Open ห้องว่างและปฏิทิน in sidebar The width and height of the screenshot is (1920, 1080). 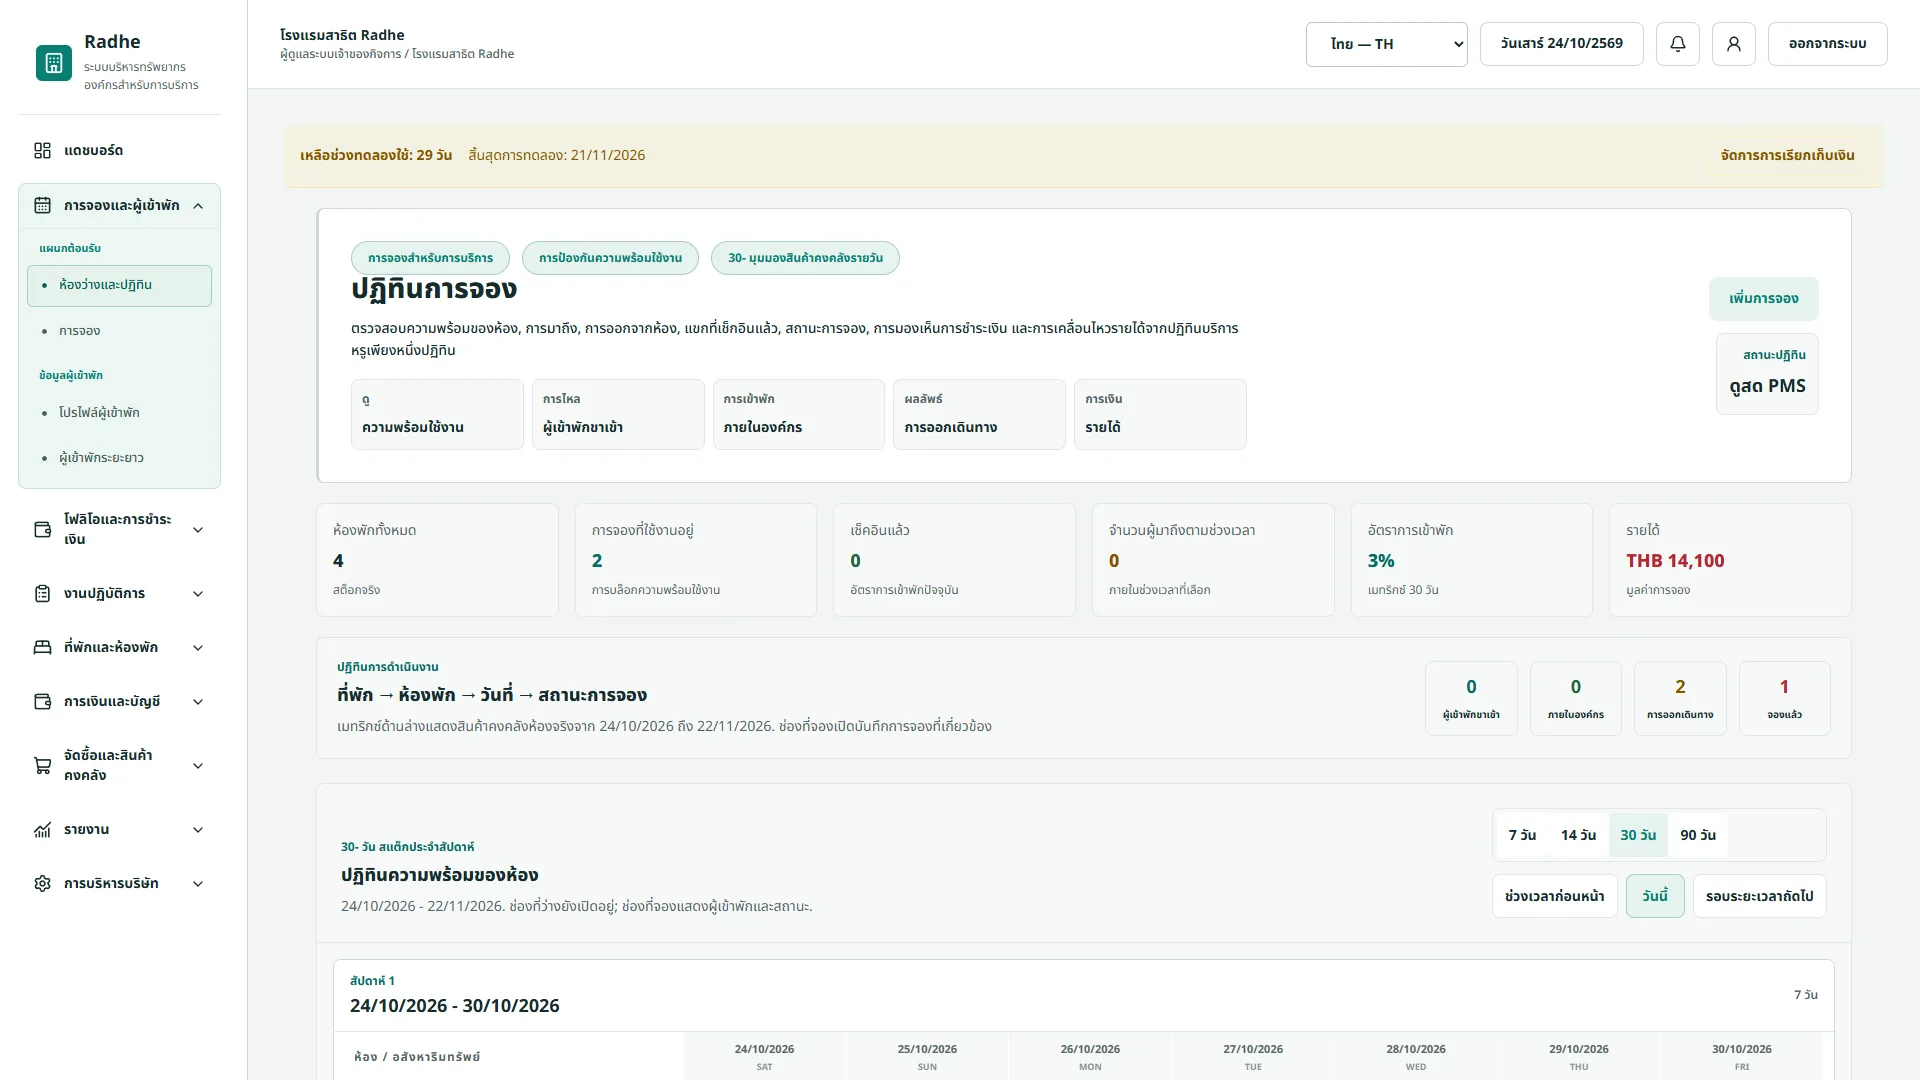119,285
